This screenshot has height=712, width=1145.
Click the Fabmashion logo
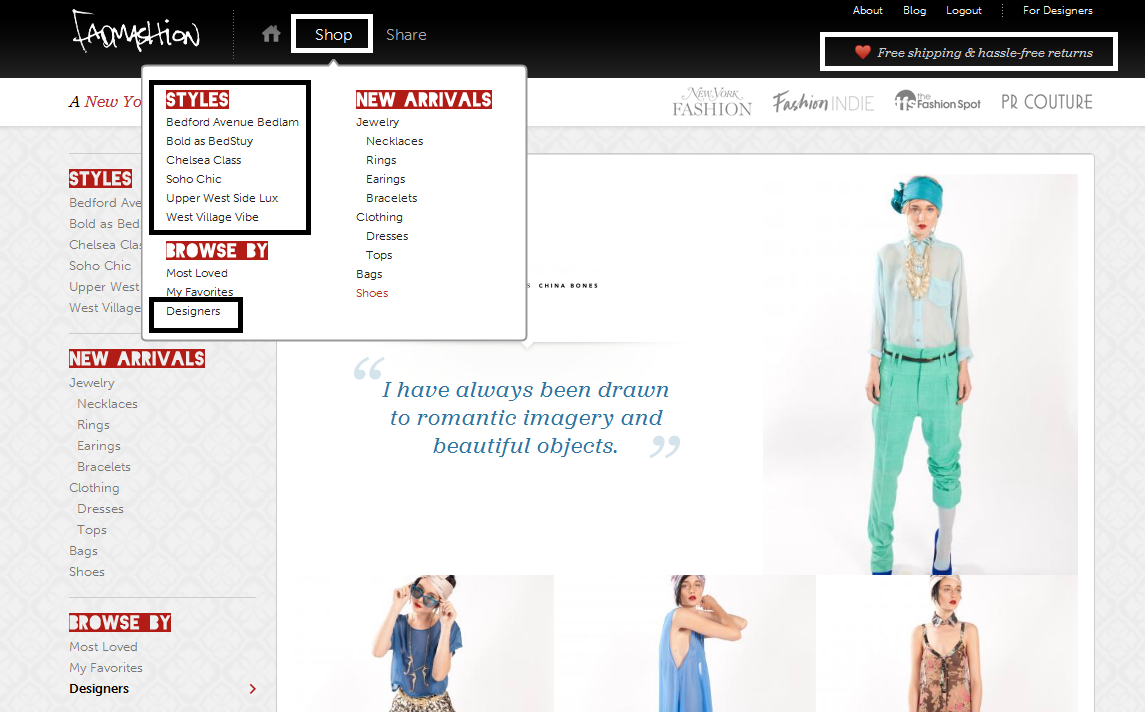[136, 32]
